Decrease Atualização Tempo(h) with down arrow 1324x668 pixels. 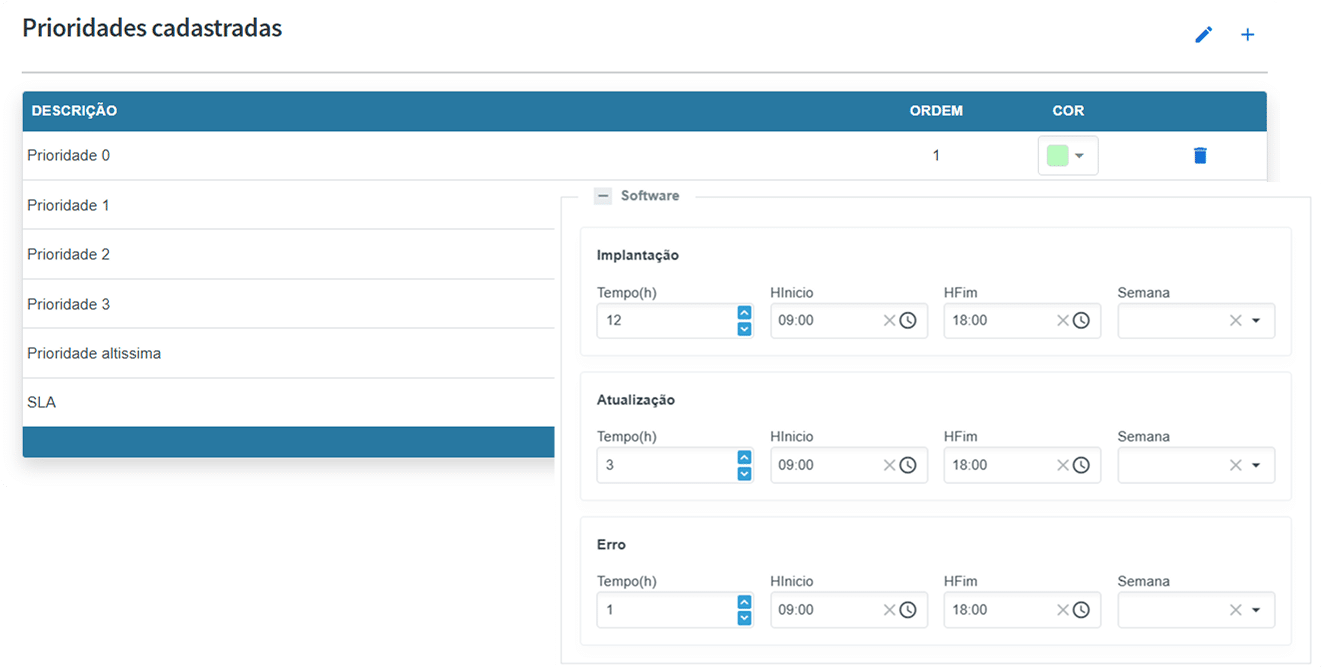(744, 473)
